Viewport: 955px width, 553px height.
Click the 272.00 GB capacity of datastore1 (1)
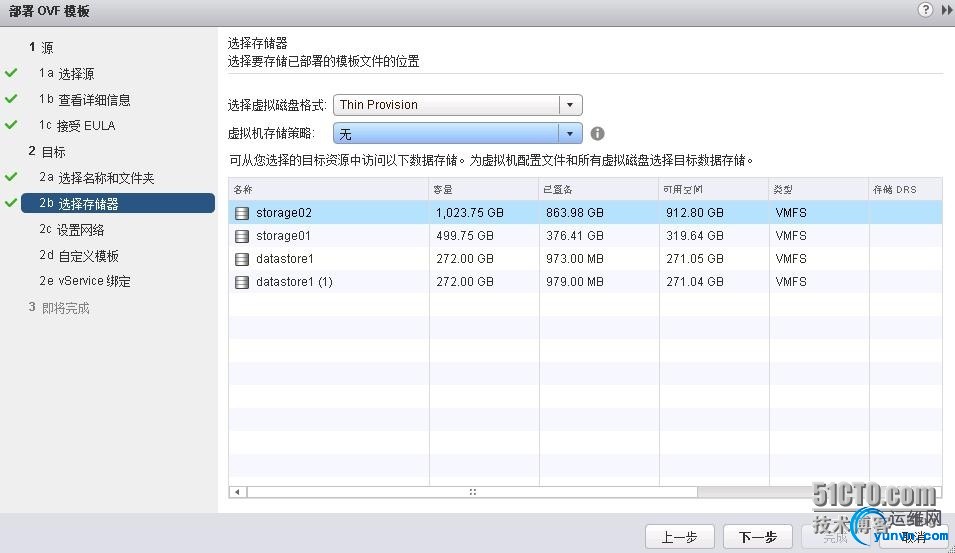point(465,283)
